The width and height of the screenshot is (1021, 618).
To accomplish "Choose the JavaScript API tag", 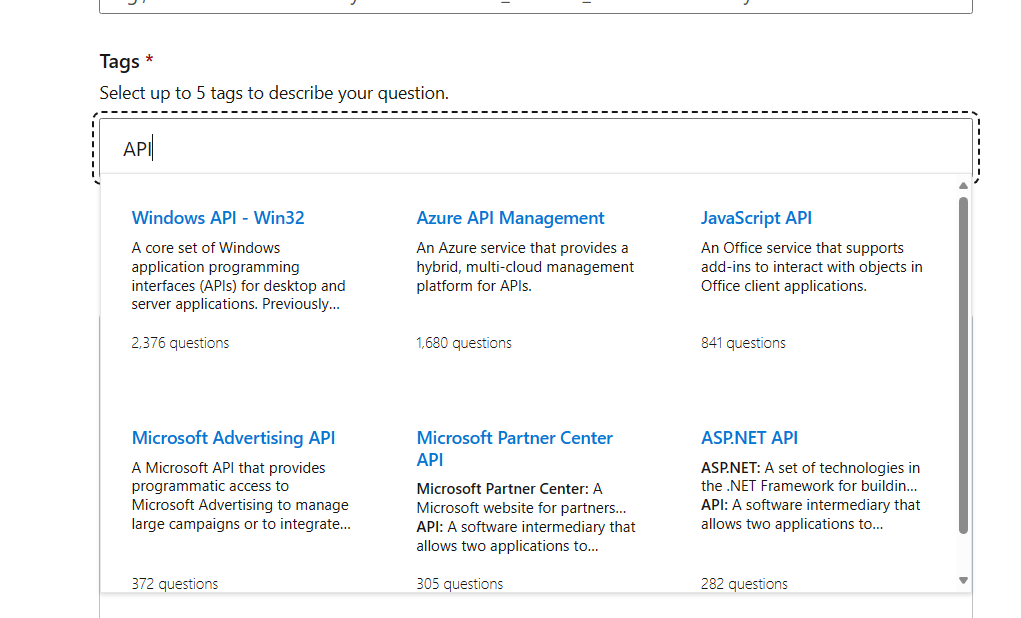I will 756,218.
